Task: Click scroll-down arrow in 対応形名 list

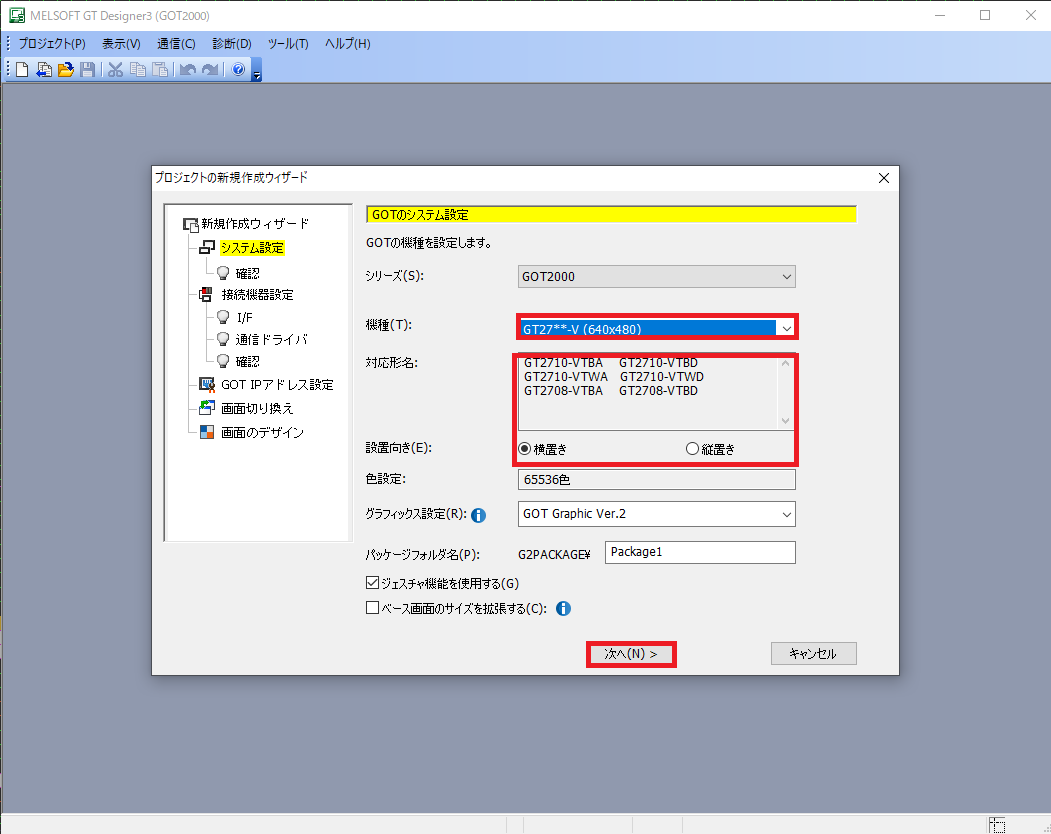Action: click(x=786, y=421)
